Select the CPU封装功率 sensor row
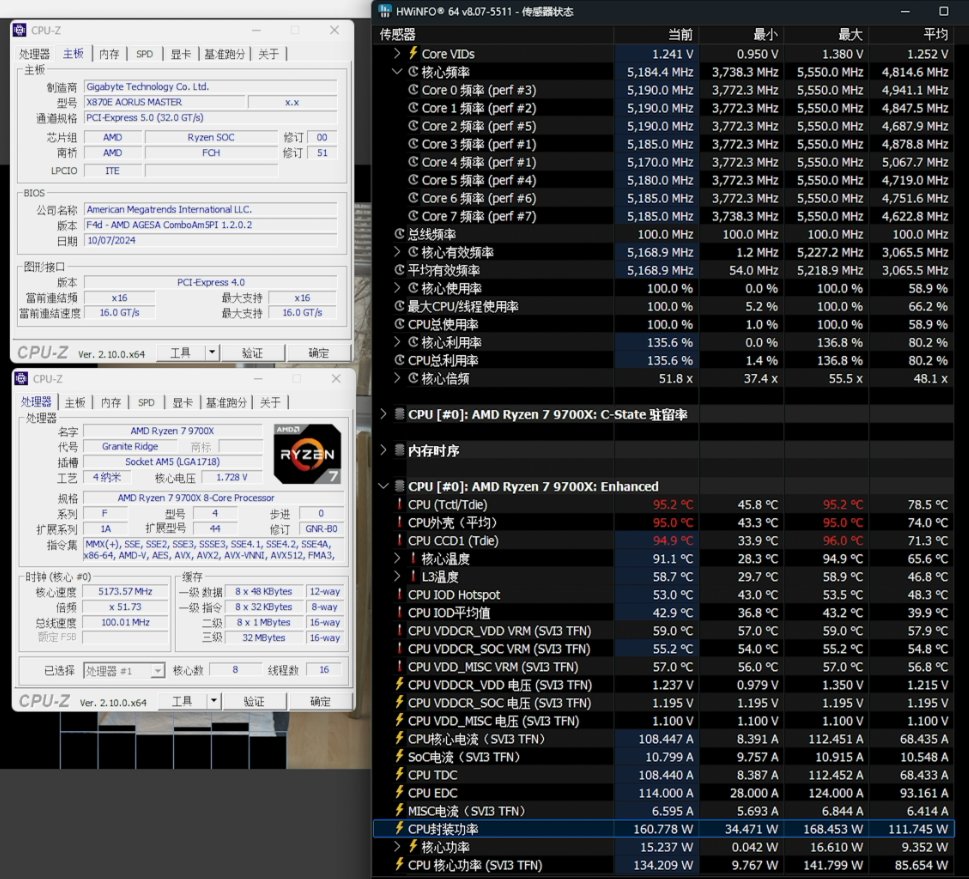 point(664,829)
